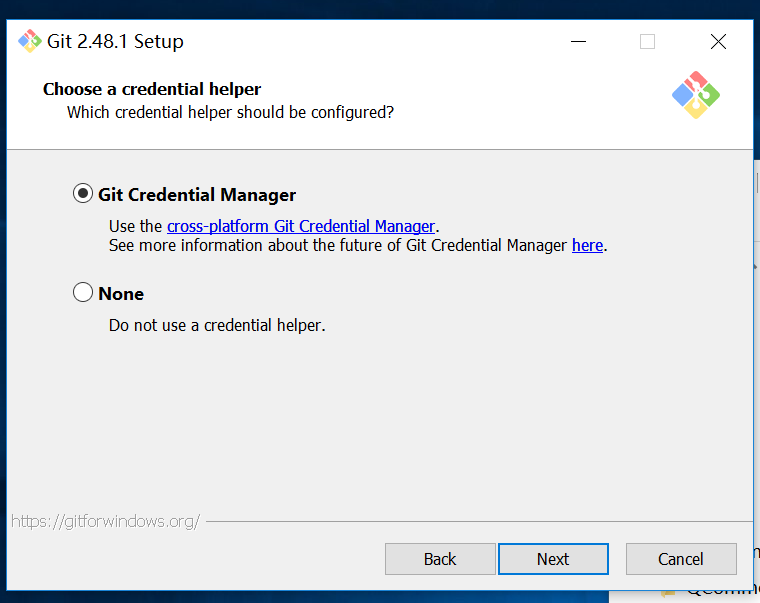Click the Next button
This screenshot has height=603, width=760.
[x=553, y=559]
